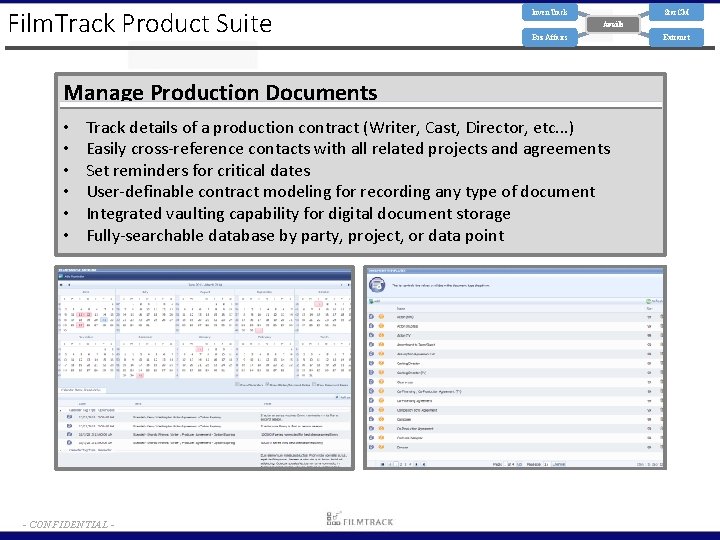This screenshot has width=720, height=540.
Task: Select the 'User-definable contract modeling' bullet line
Action: point(341,191)
